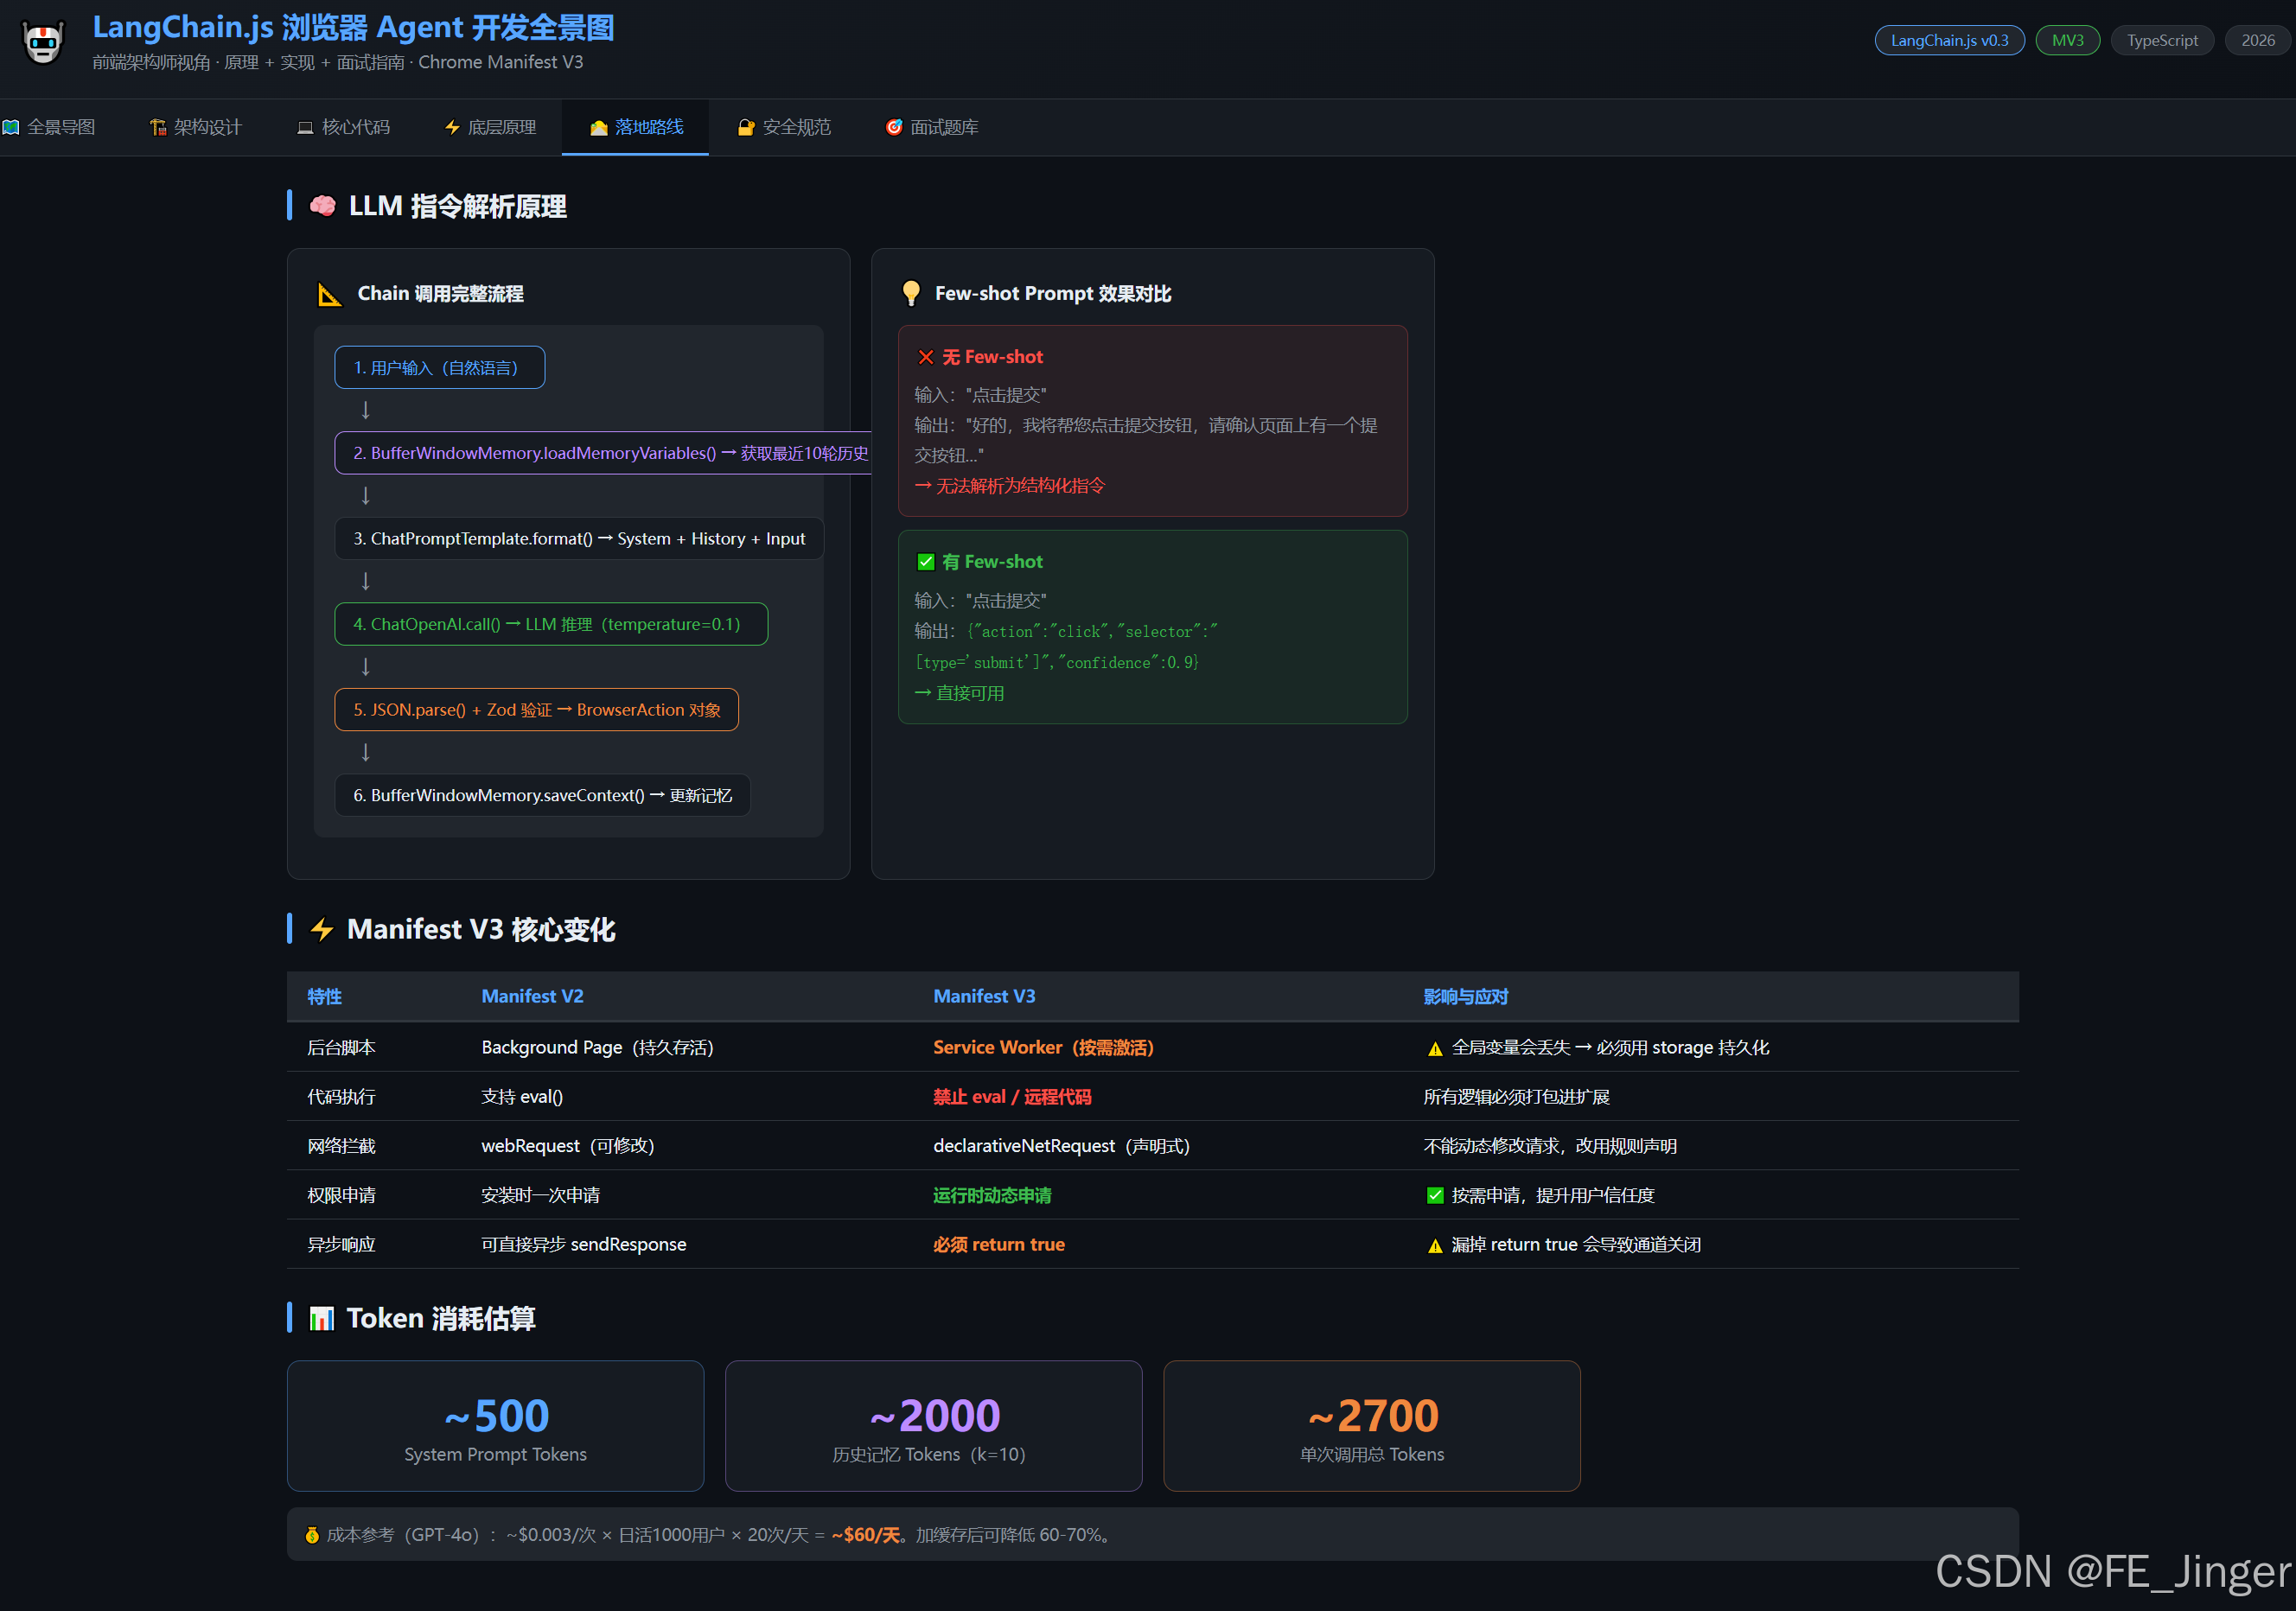Click the brain icon beside LLM heading
The width and height of the screenshot is (2296, 1611).
[322, 206]
